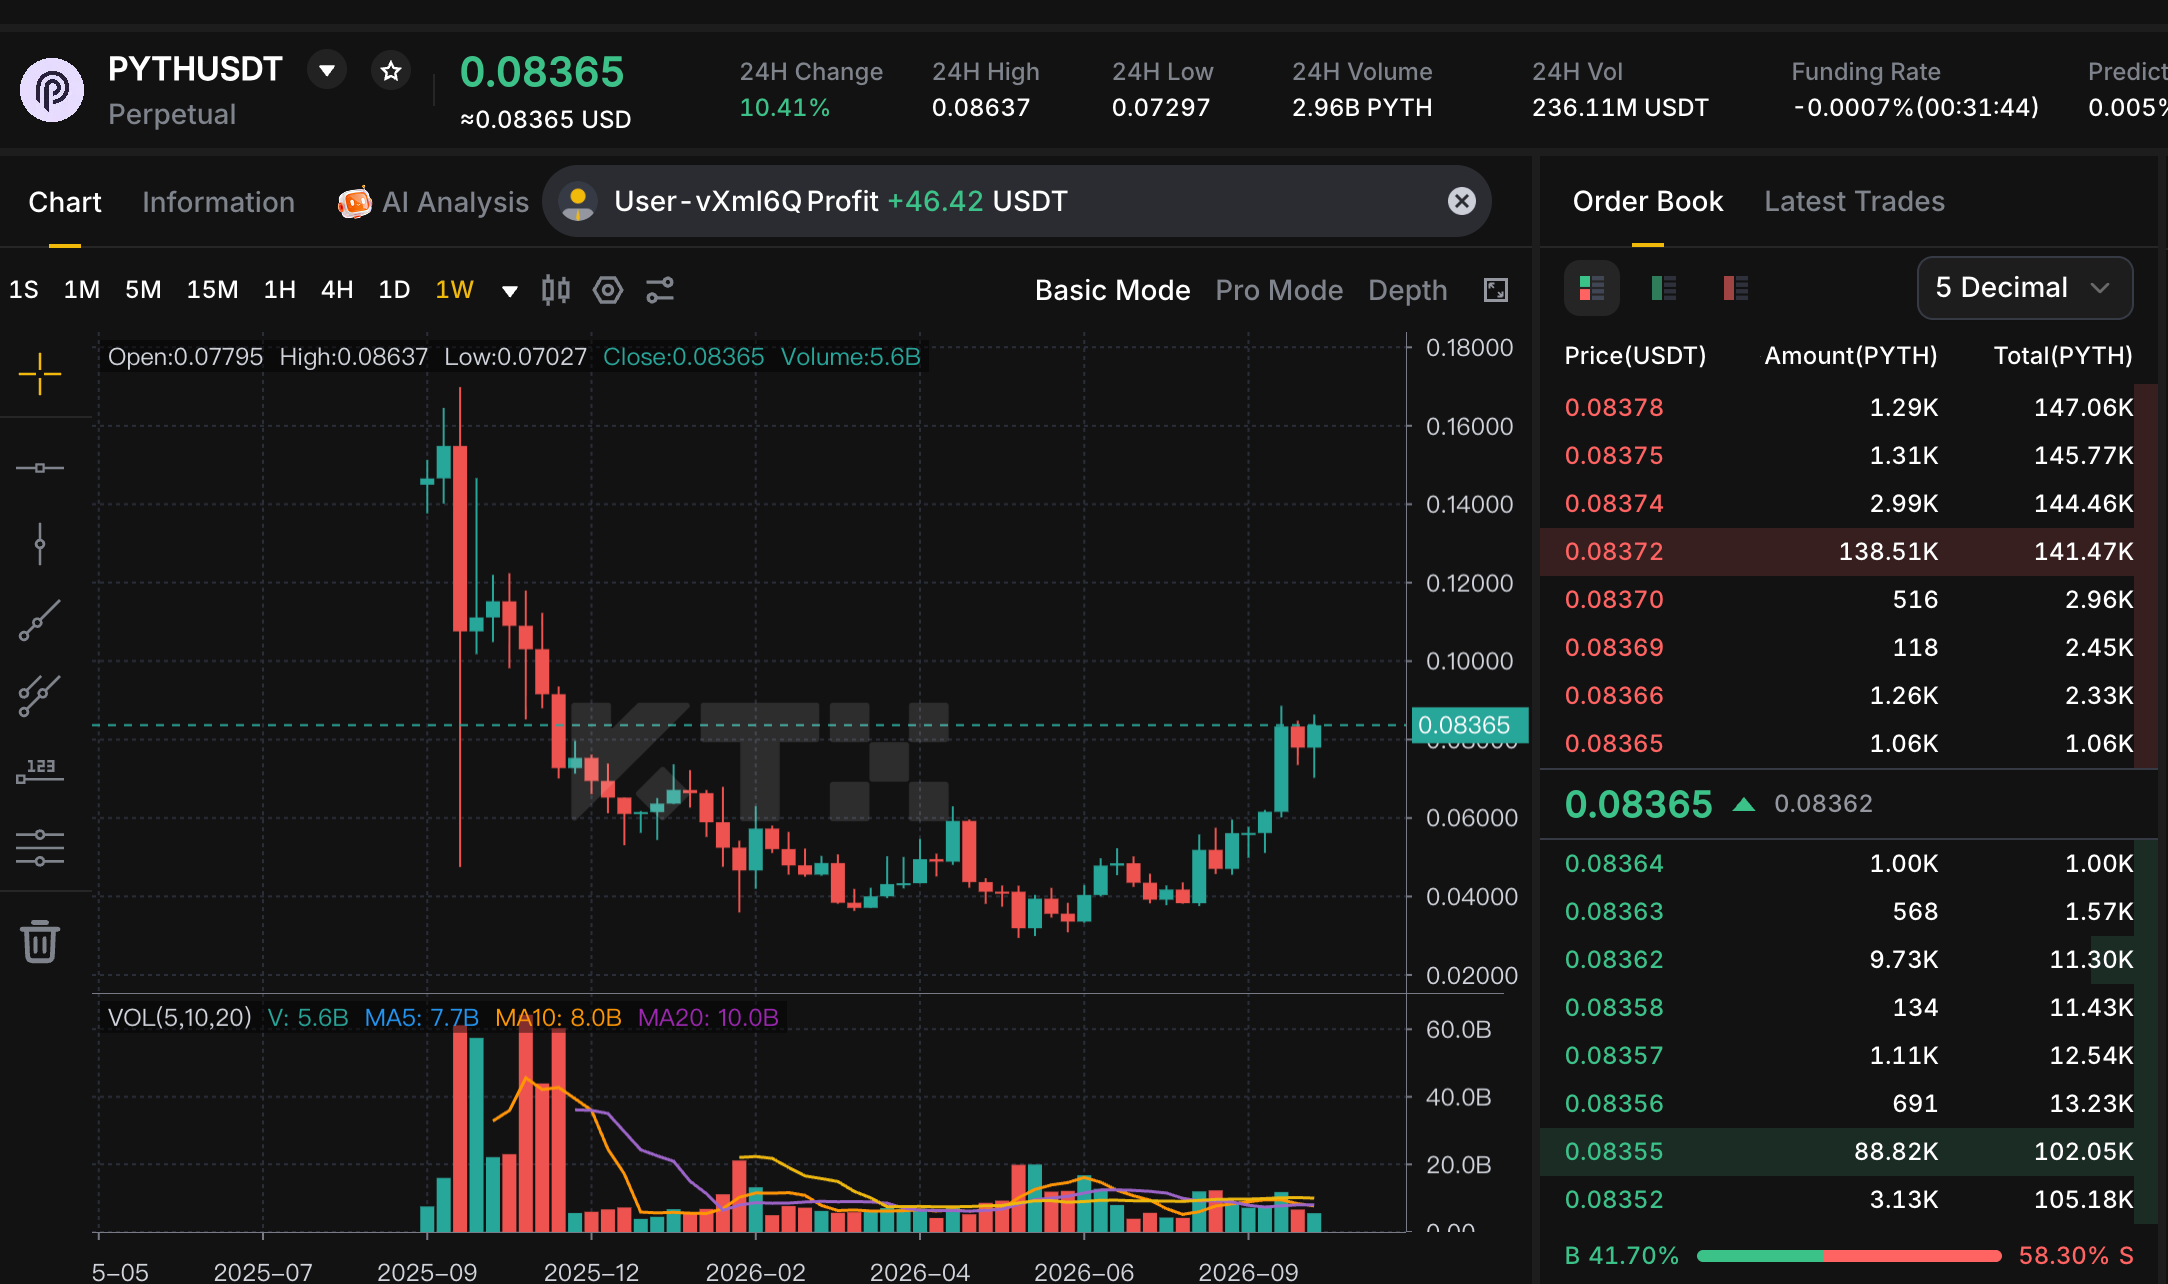The height and width of the screenshot is (1284, 2168).
Task: Show bids-only order book view
Action: click(1664, 288)
